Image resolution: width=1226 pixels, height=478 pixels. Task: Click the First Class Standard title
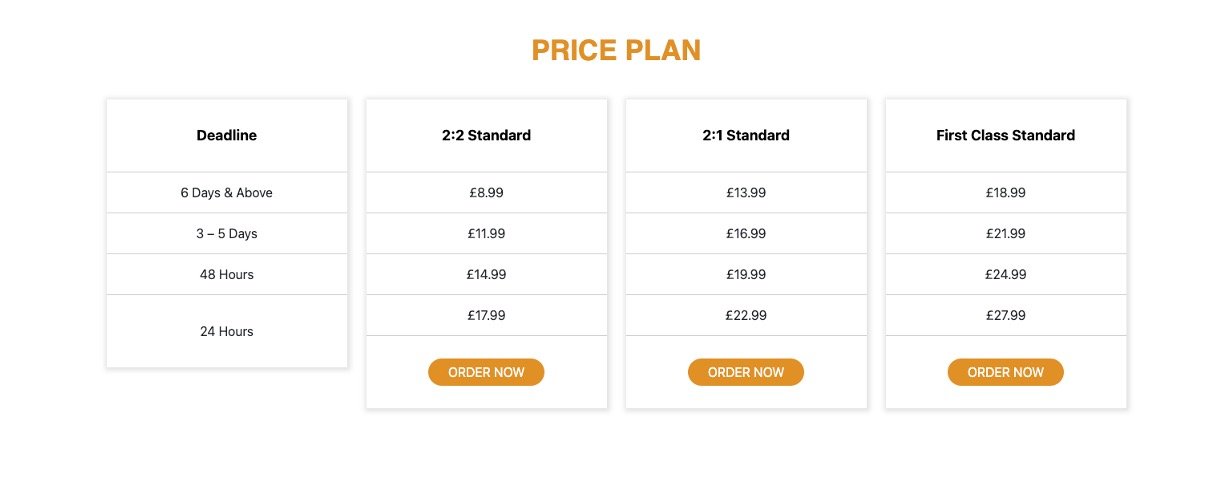pyautogui.click(x=1005, y=135)
